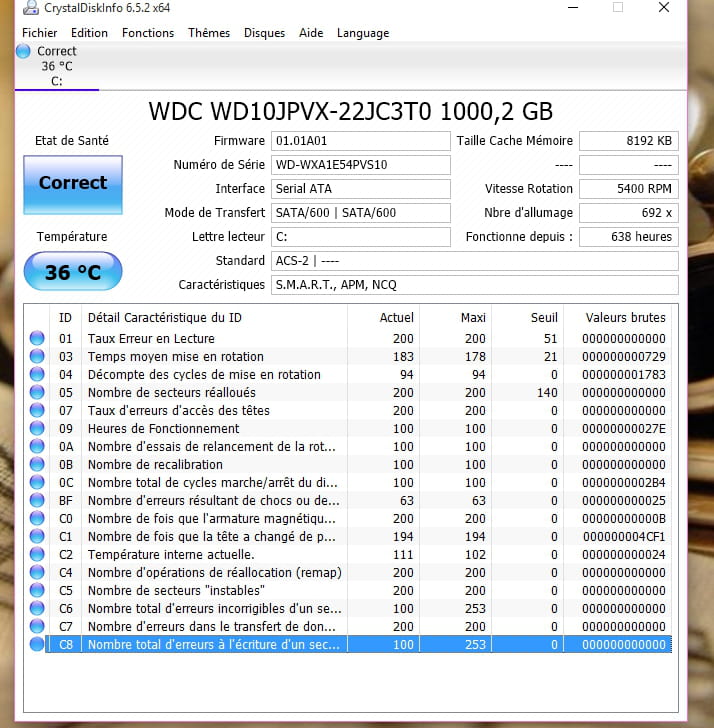Click the Vitesse Rotation 5400 RPM field
This screenshot has width=714, height=728.
point(628,189)
